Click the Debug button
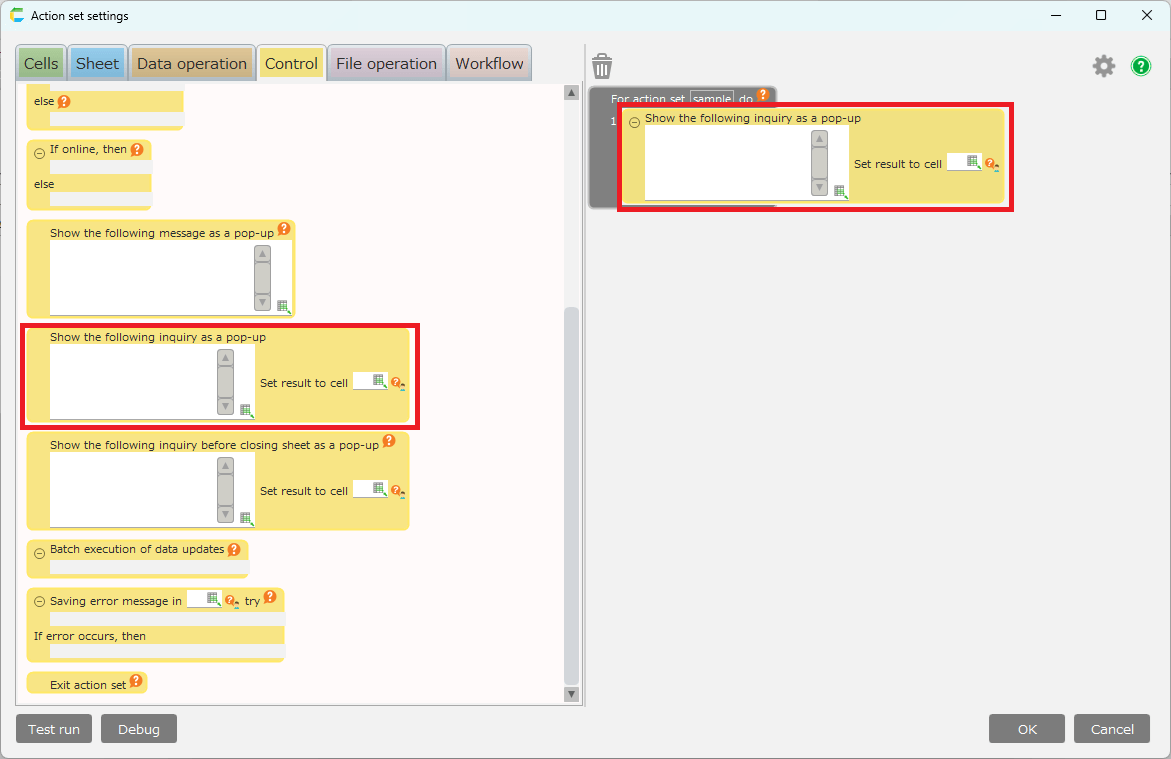The width and height of the screenshot is (1171, 759). (138, 729)
